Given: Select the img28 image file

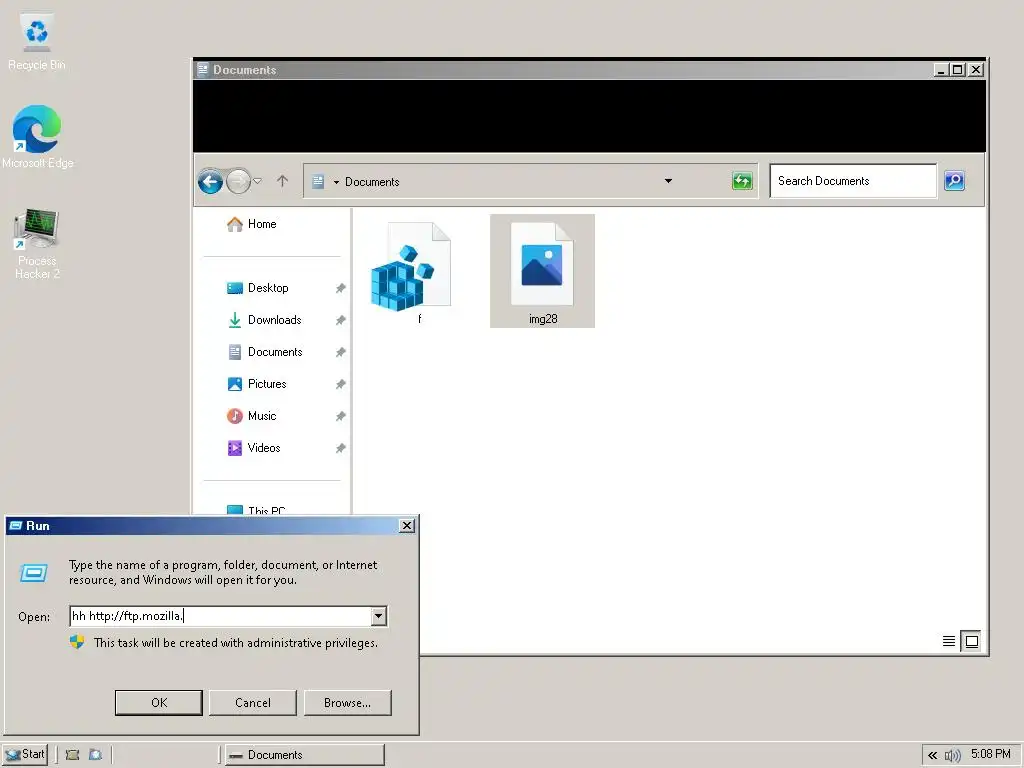Looking at the screenshot, I should tap(542, 271).
